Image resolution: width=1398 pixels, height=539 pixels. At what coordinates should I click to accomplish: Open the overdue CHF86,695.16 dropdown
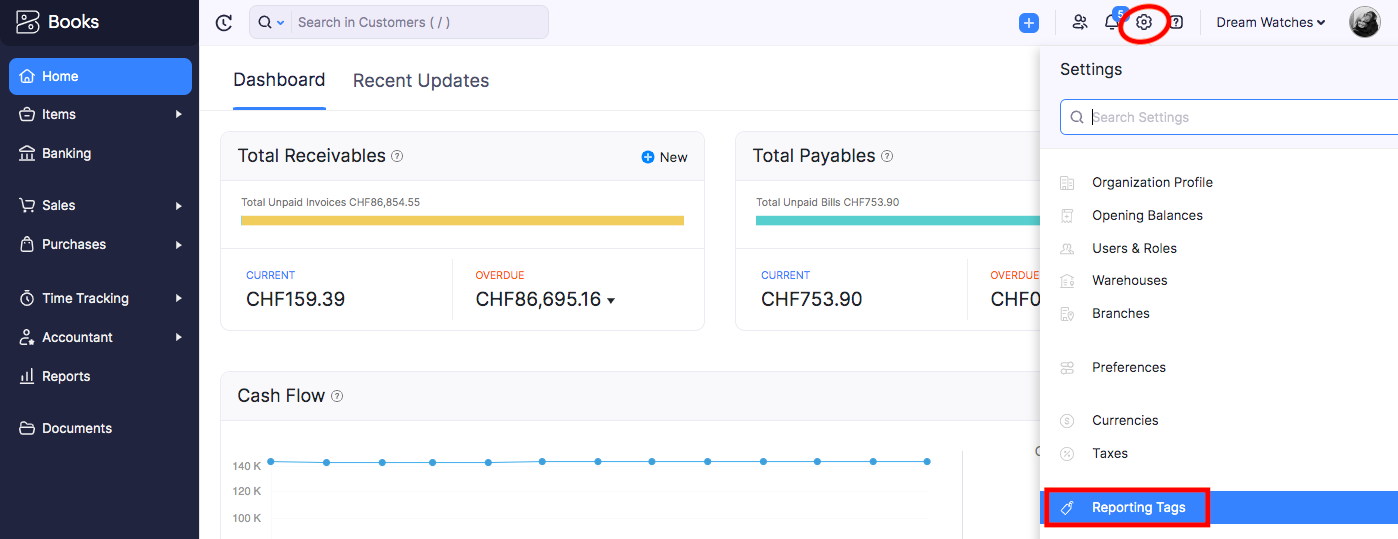(611, 300)
